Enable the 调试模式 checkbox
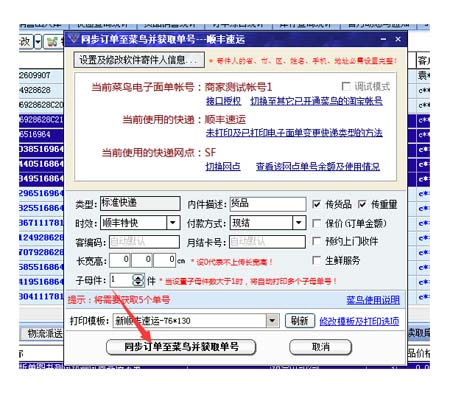Viewport: 450px width, 393px height. point(346,87)
